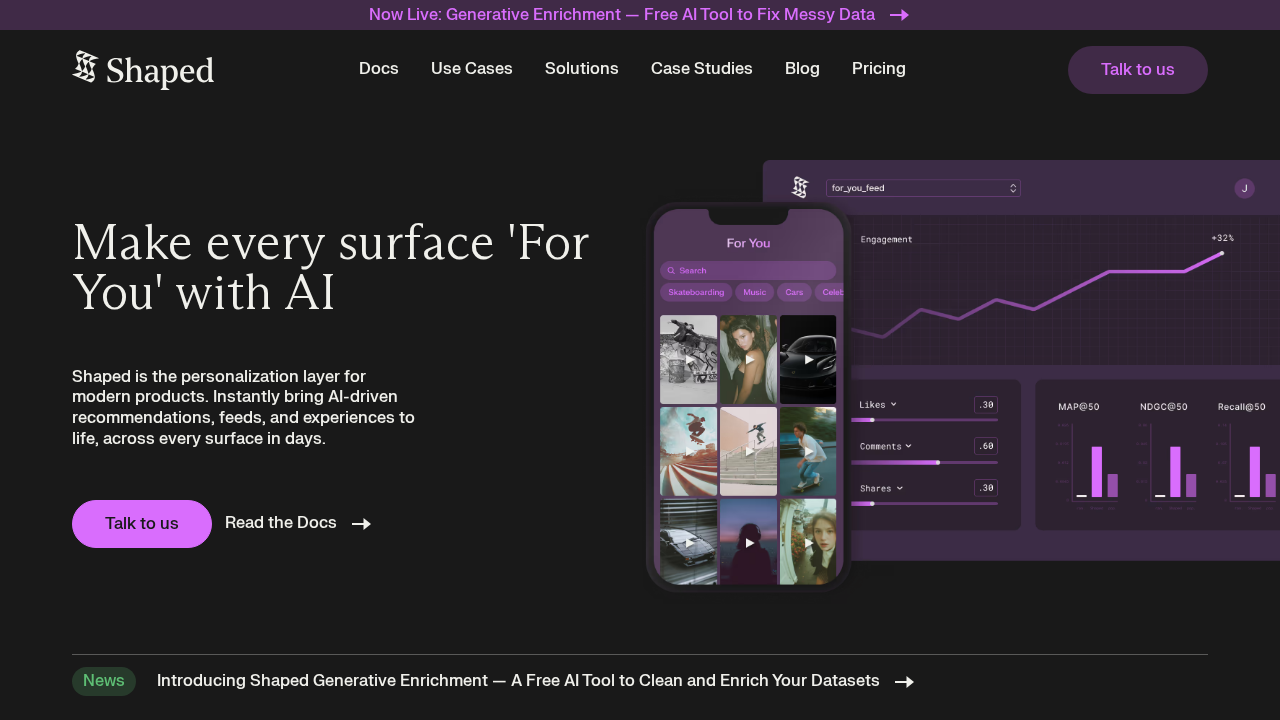Open the J user avatar in the dashboard
The height and width of the screenshot is (720, 1280).
(x=1244, y=188)
